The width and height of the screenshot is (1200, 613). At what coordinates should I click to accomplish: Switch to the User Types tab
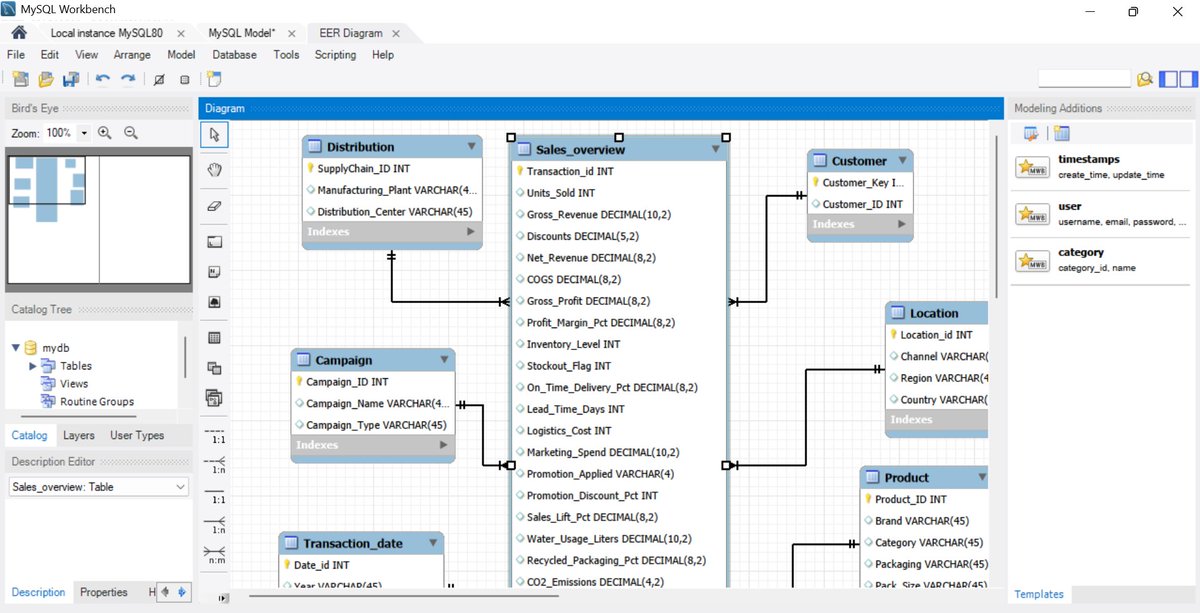tap(137, 435)
